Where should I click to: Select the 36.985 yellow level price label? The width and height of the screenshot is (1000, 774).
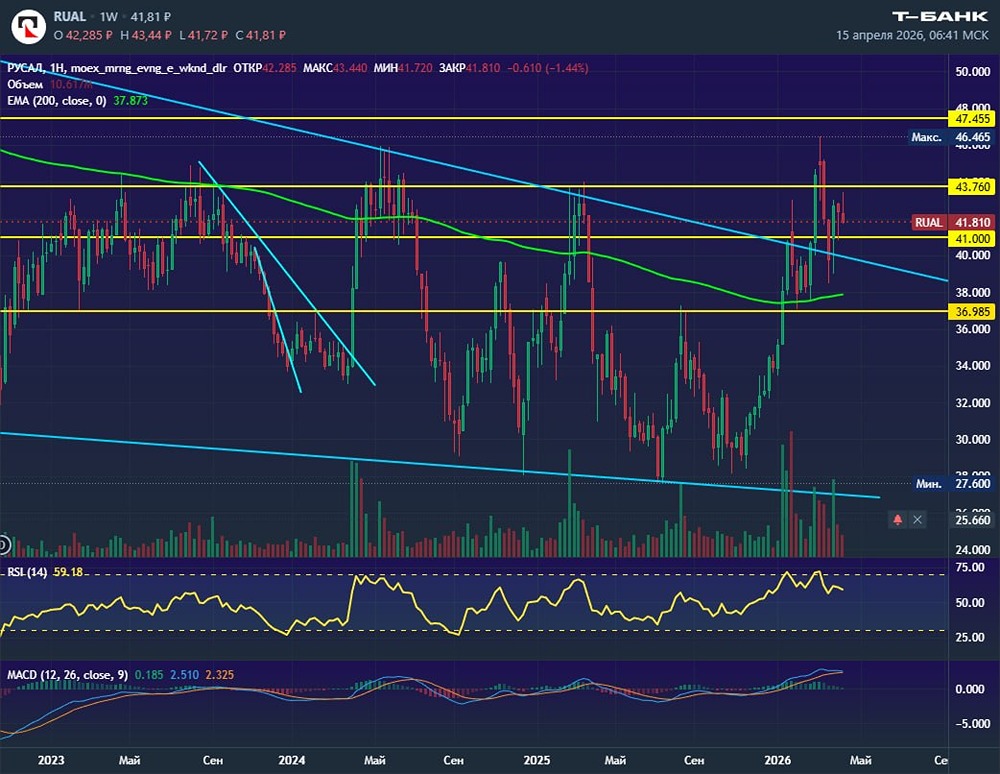coord(973,311)
